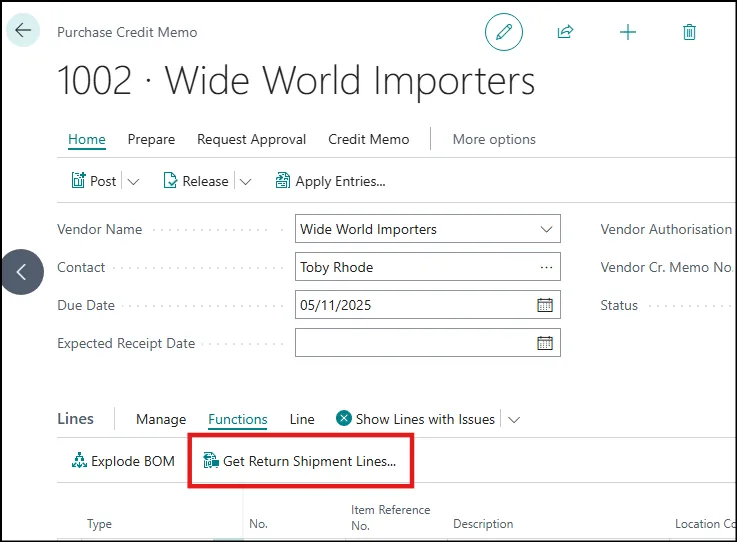Create new document with plus icon
The image size is (737, 542).
tap(627, 32)
